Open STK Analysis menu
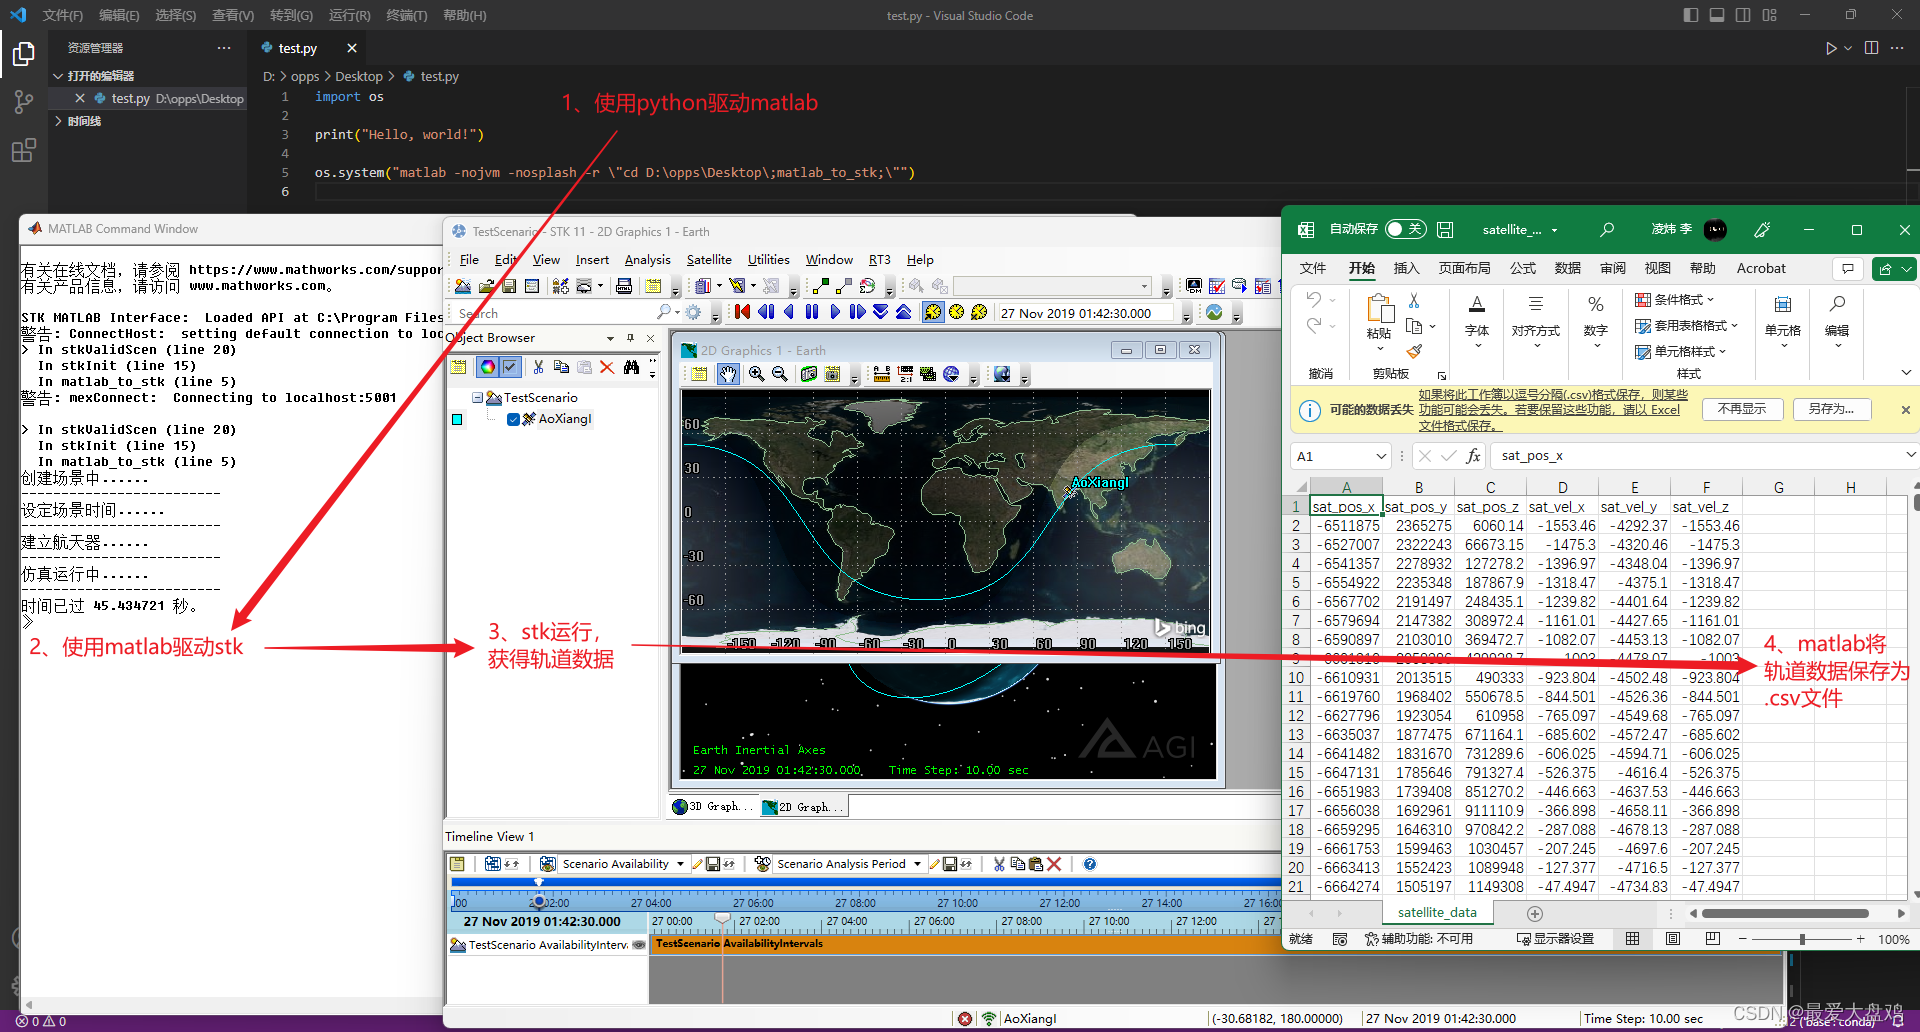 (x=647, y=260)
